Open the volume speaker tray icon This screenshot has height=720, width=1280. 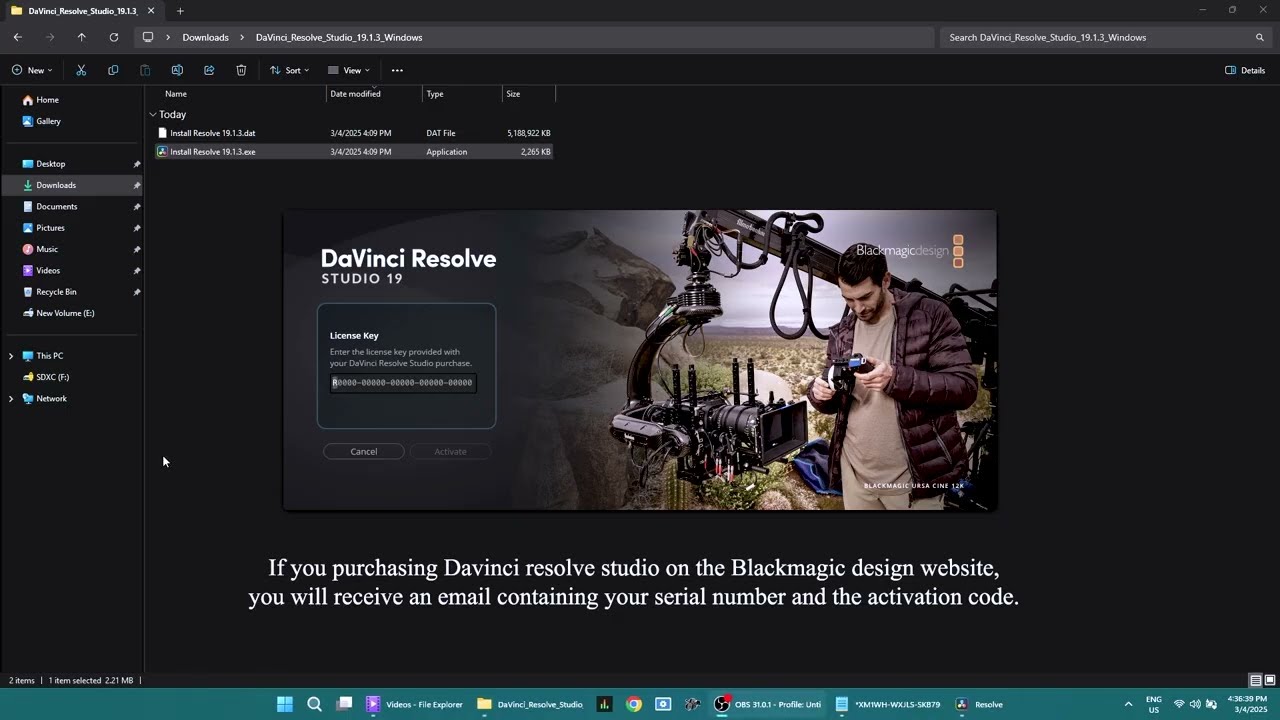pyautogui.click(x=1195, y=704)
